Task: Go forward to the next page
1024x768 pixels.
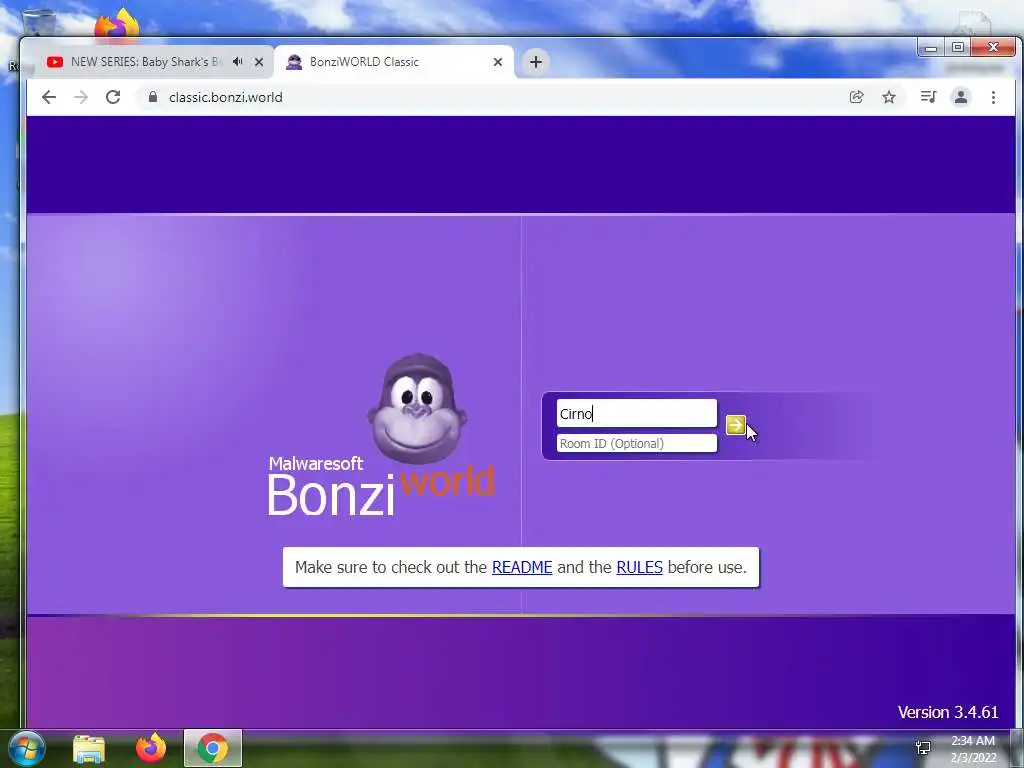Action: tap(81, 97)
